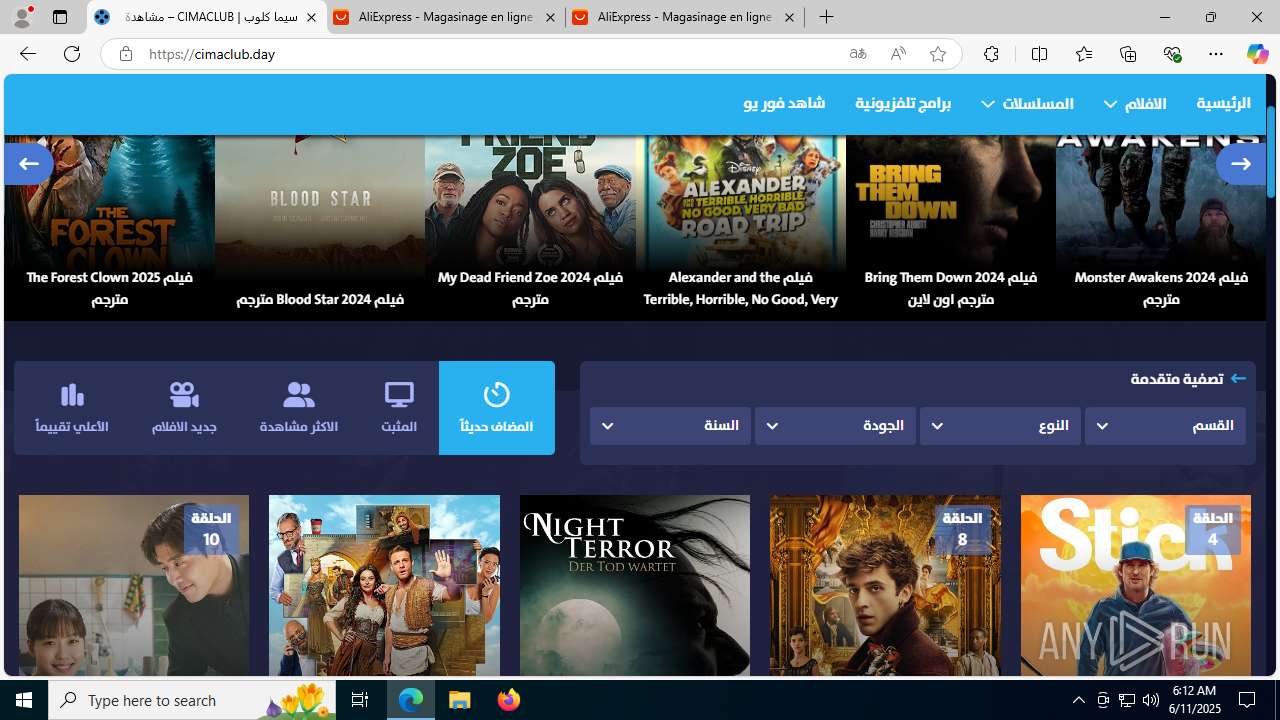This screenshot has height=720, width=1280.
Task: Open the القسم section dropdown
Action: coord(1165,426)
